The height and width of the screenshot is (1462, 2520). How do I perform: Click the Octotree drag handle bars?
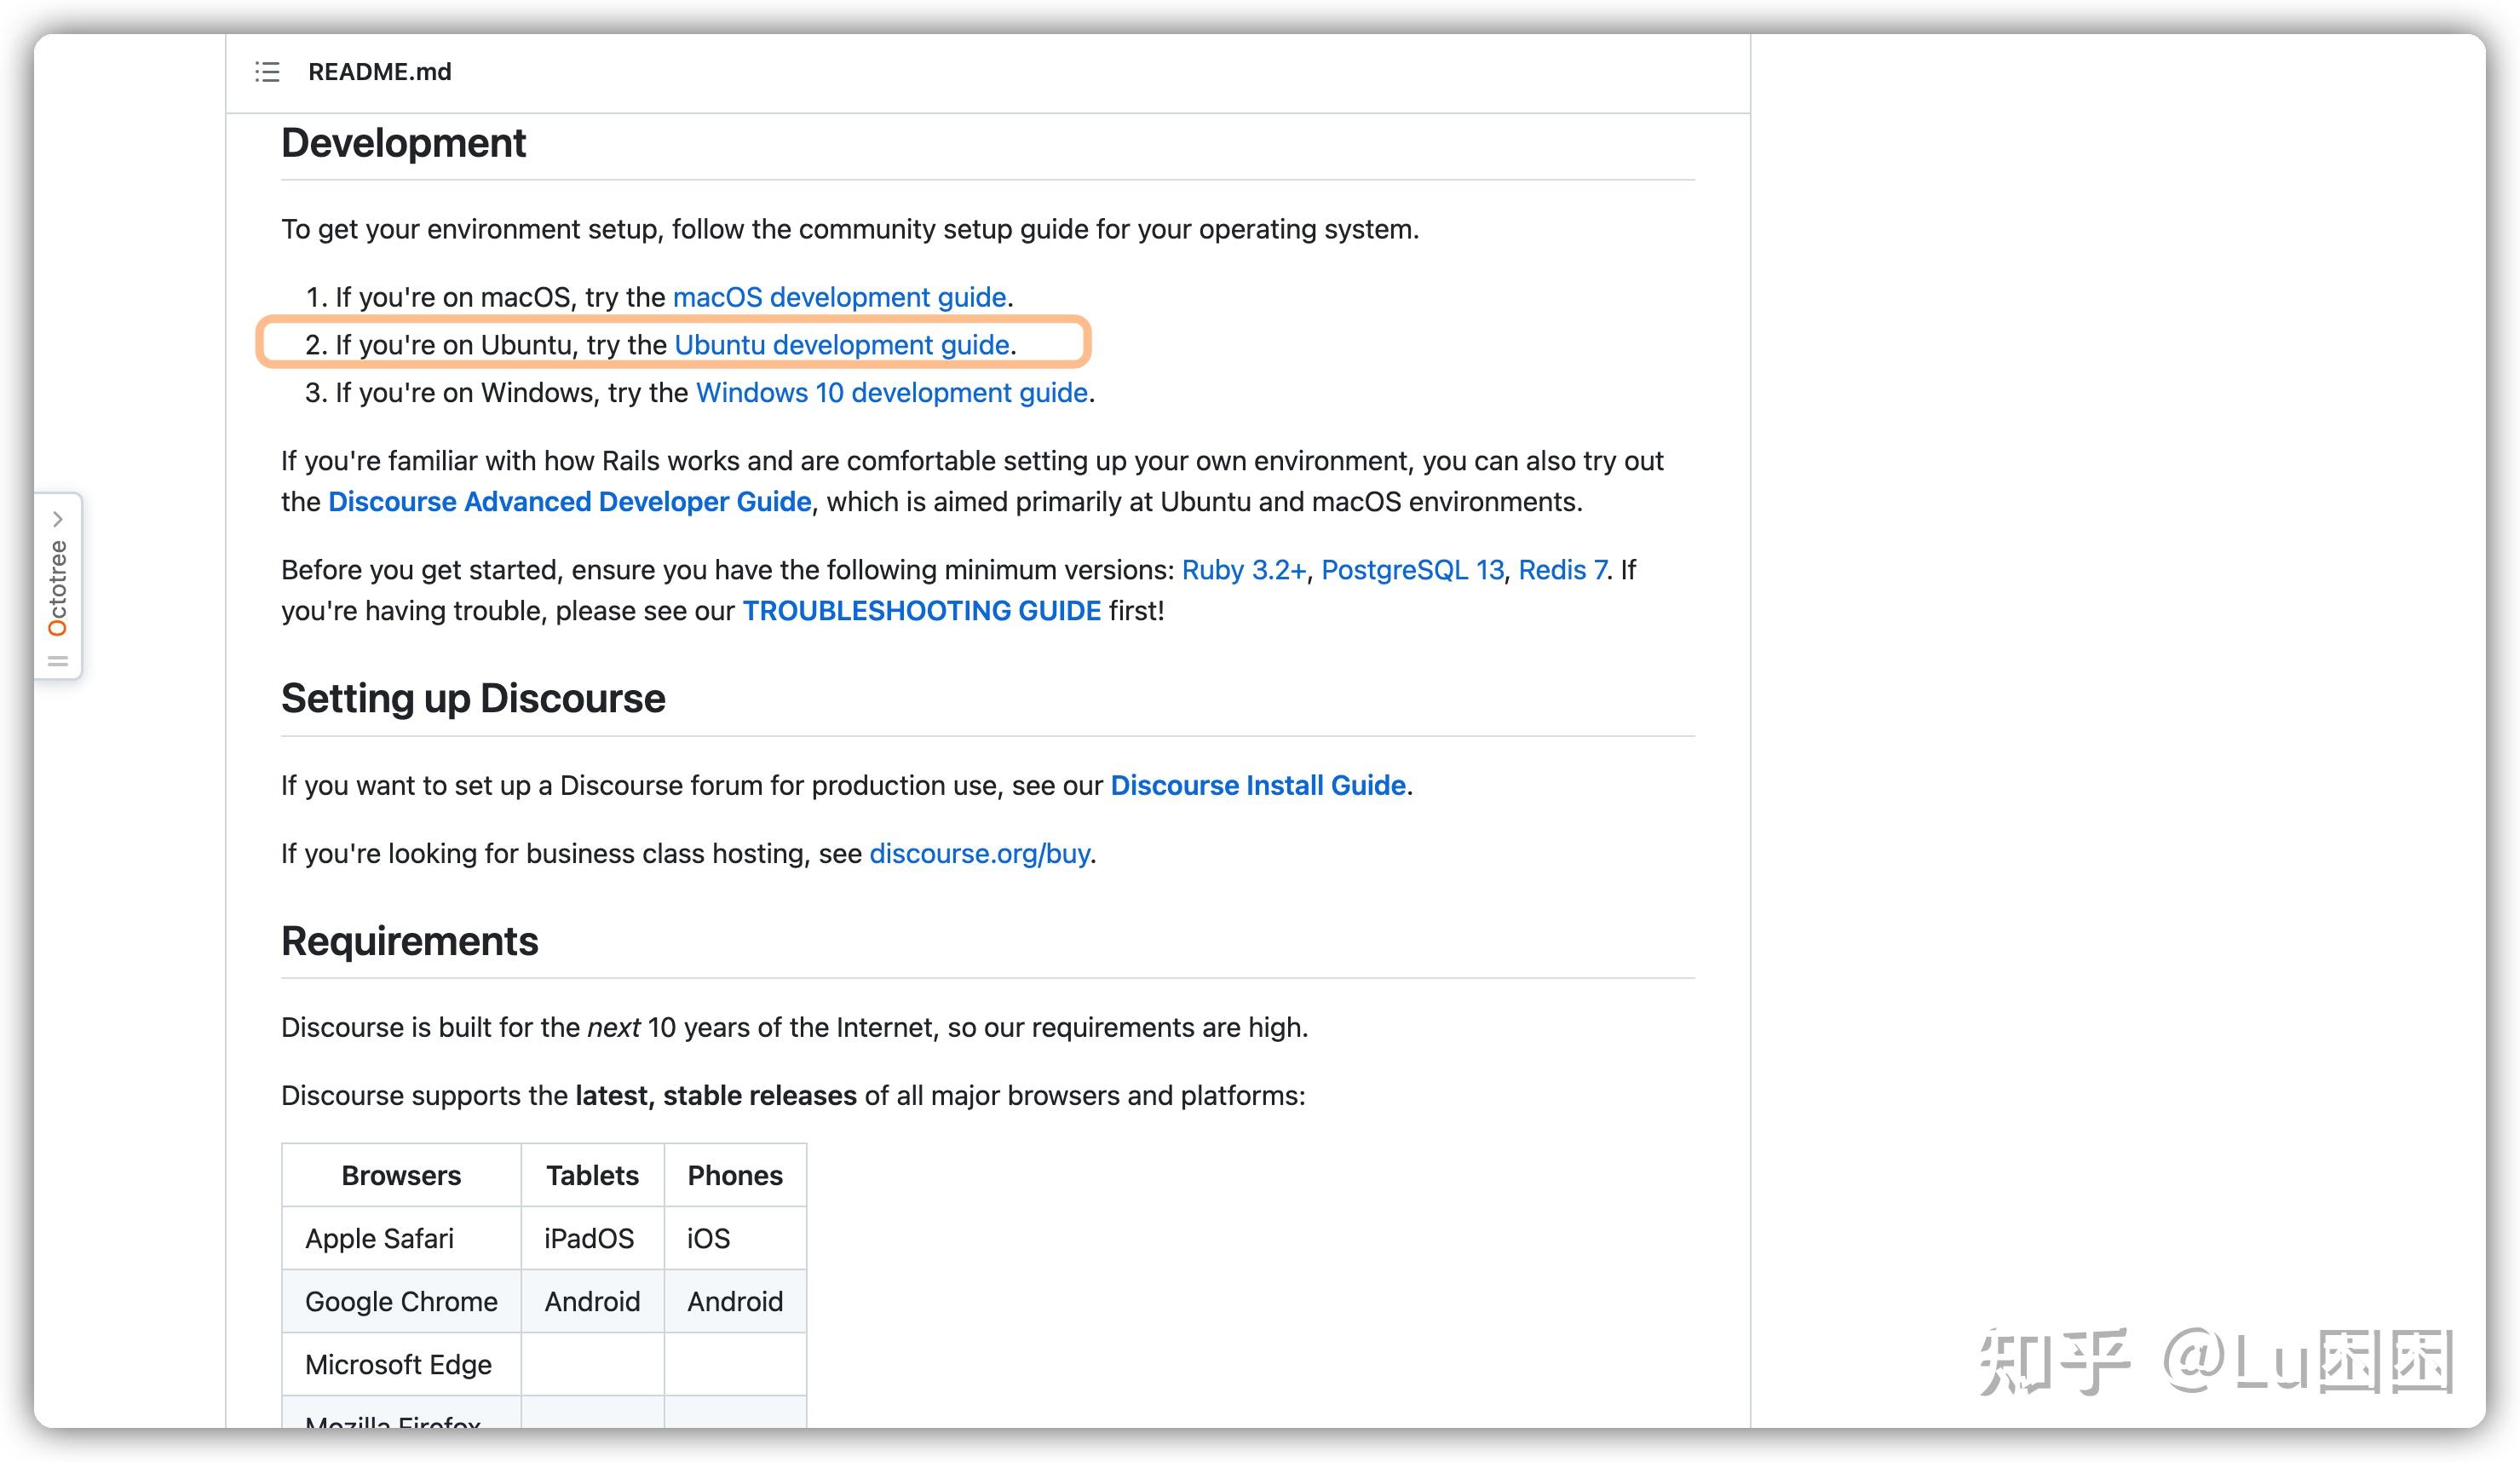pos(58,661)
